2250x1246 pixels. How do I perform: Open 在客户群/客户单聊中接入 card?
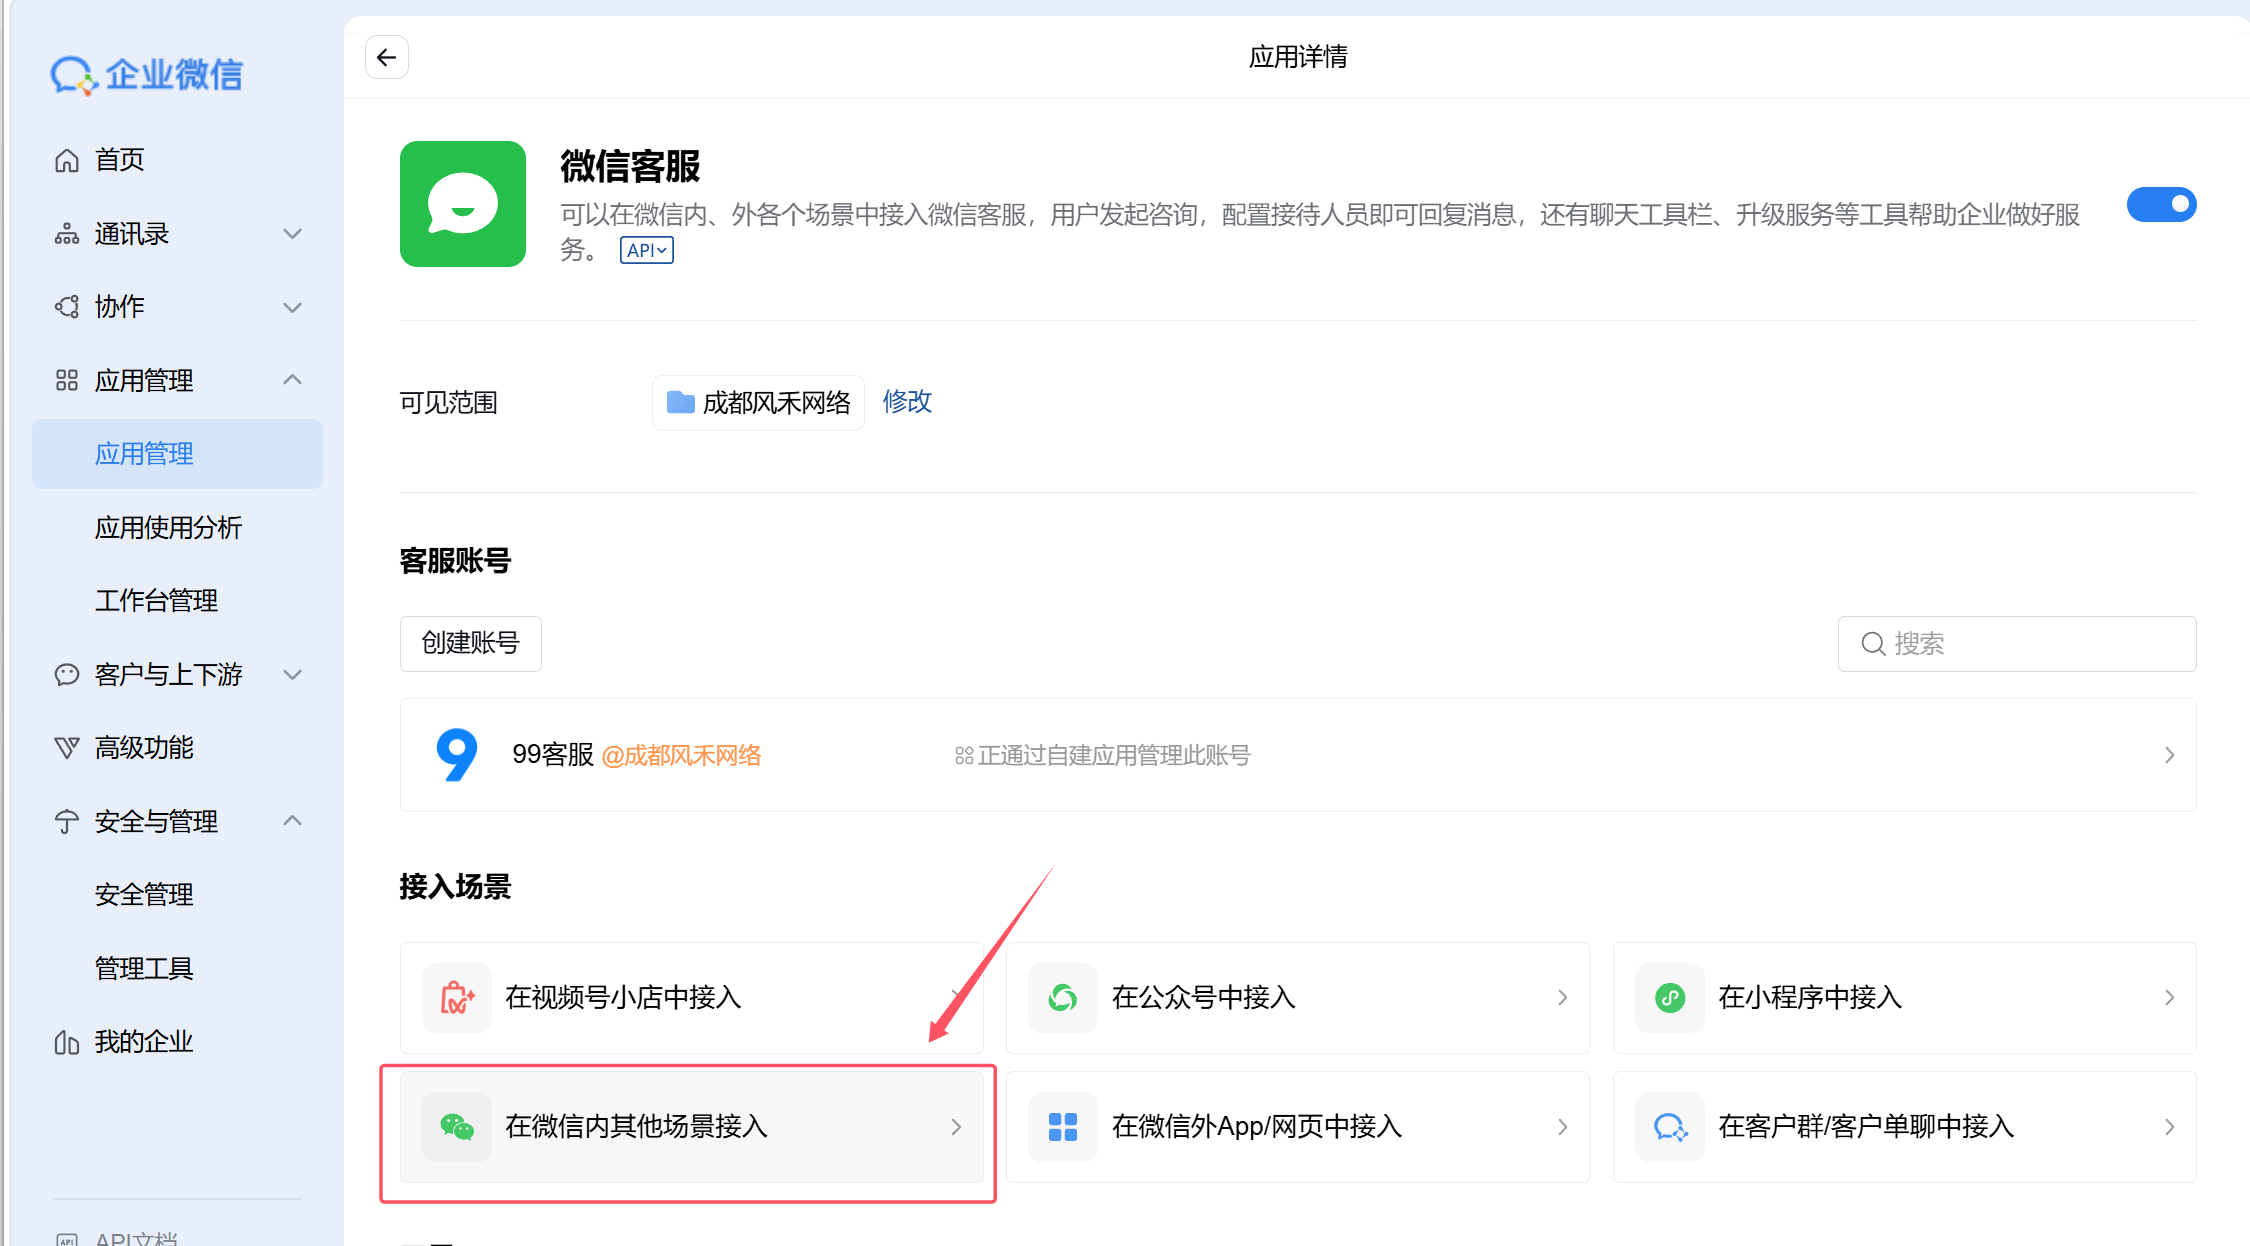click(1905, 1127)
